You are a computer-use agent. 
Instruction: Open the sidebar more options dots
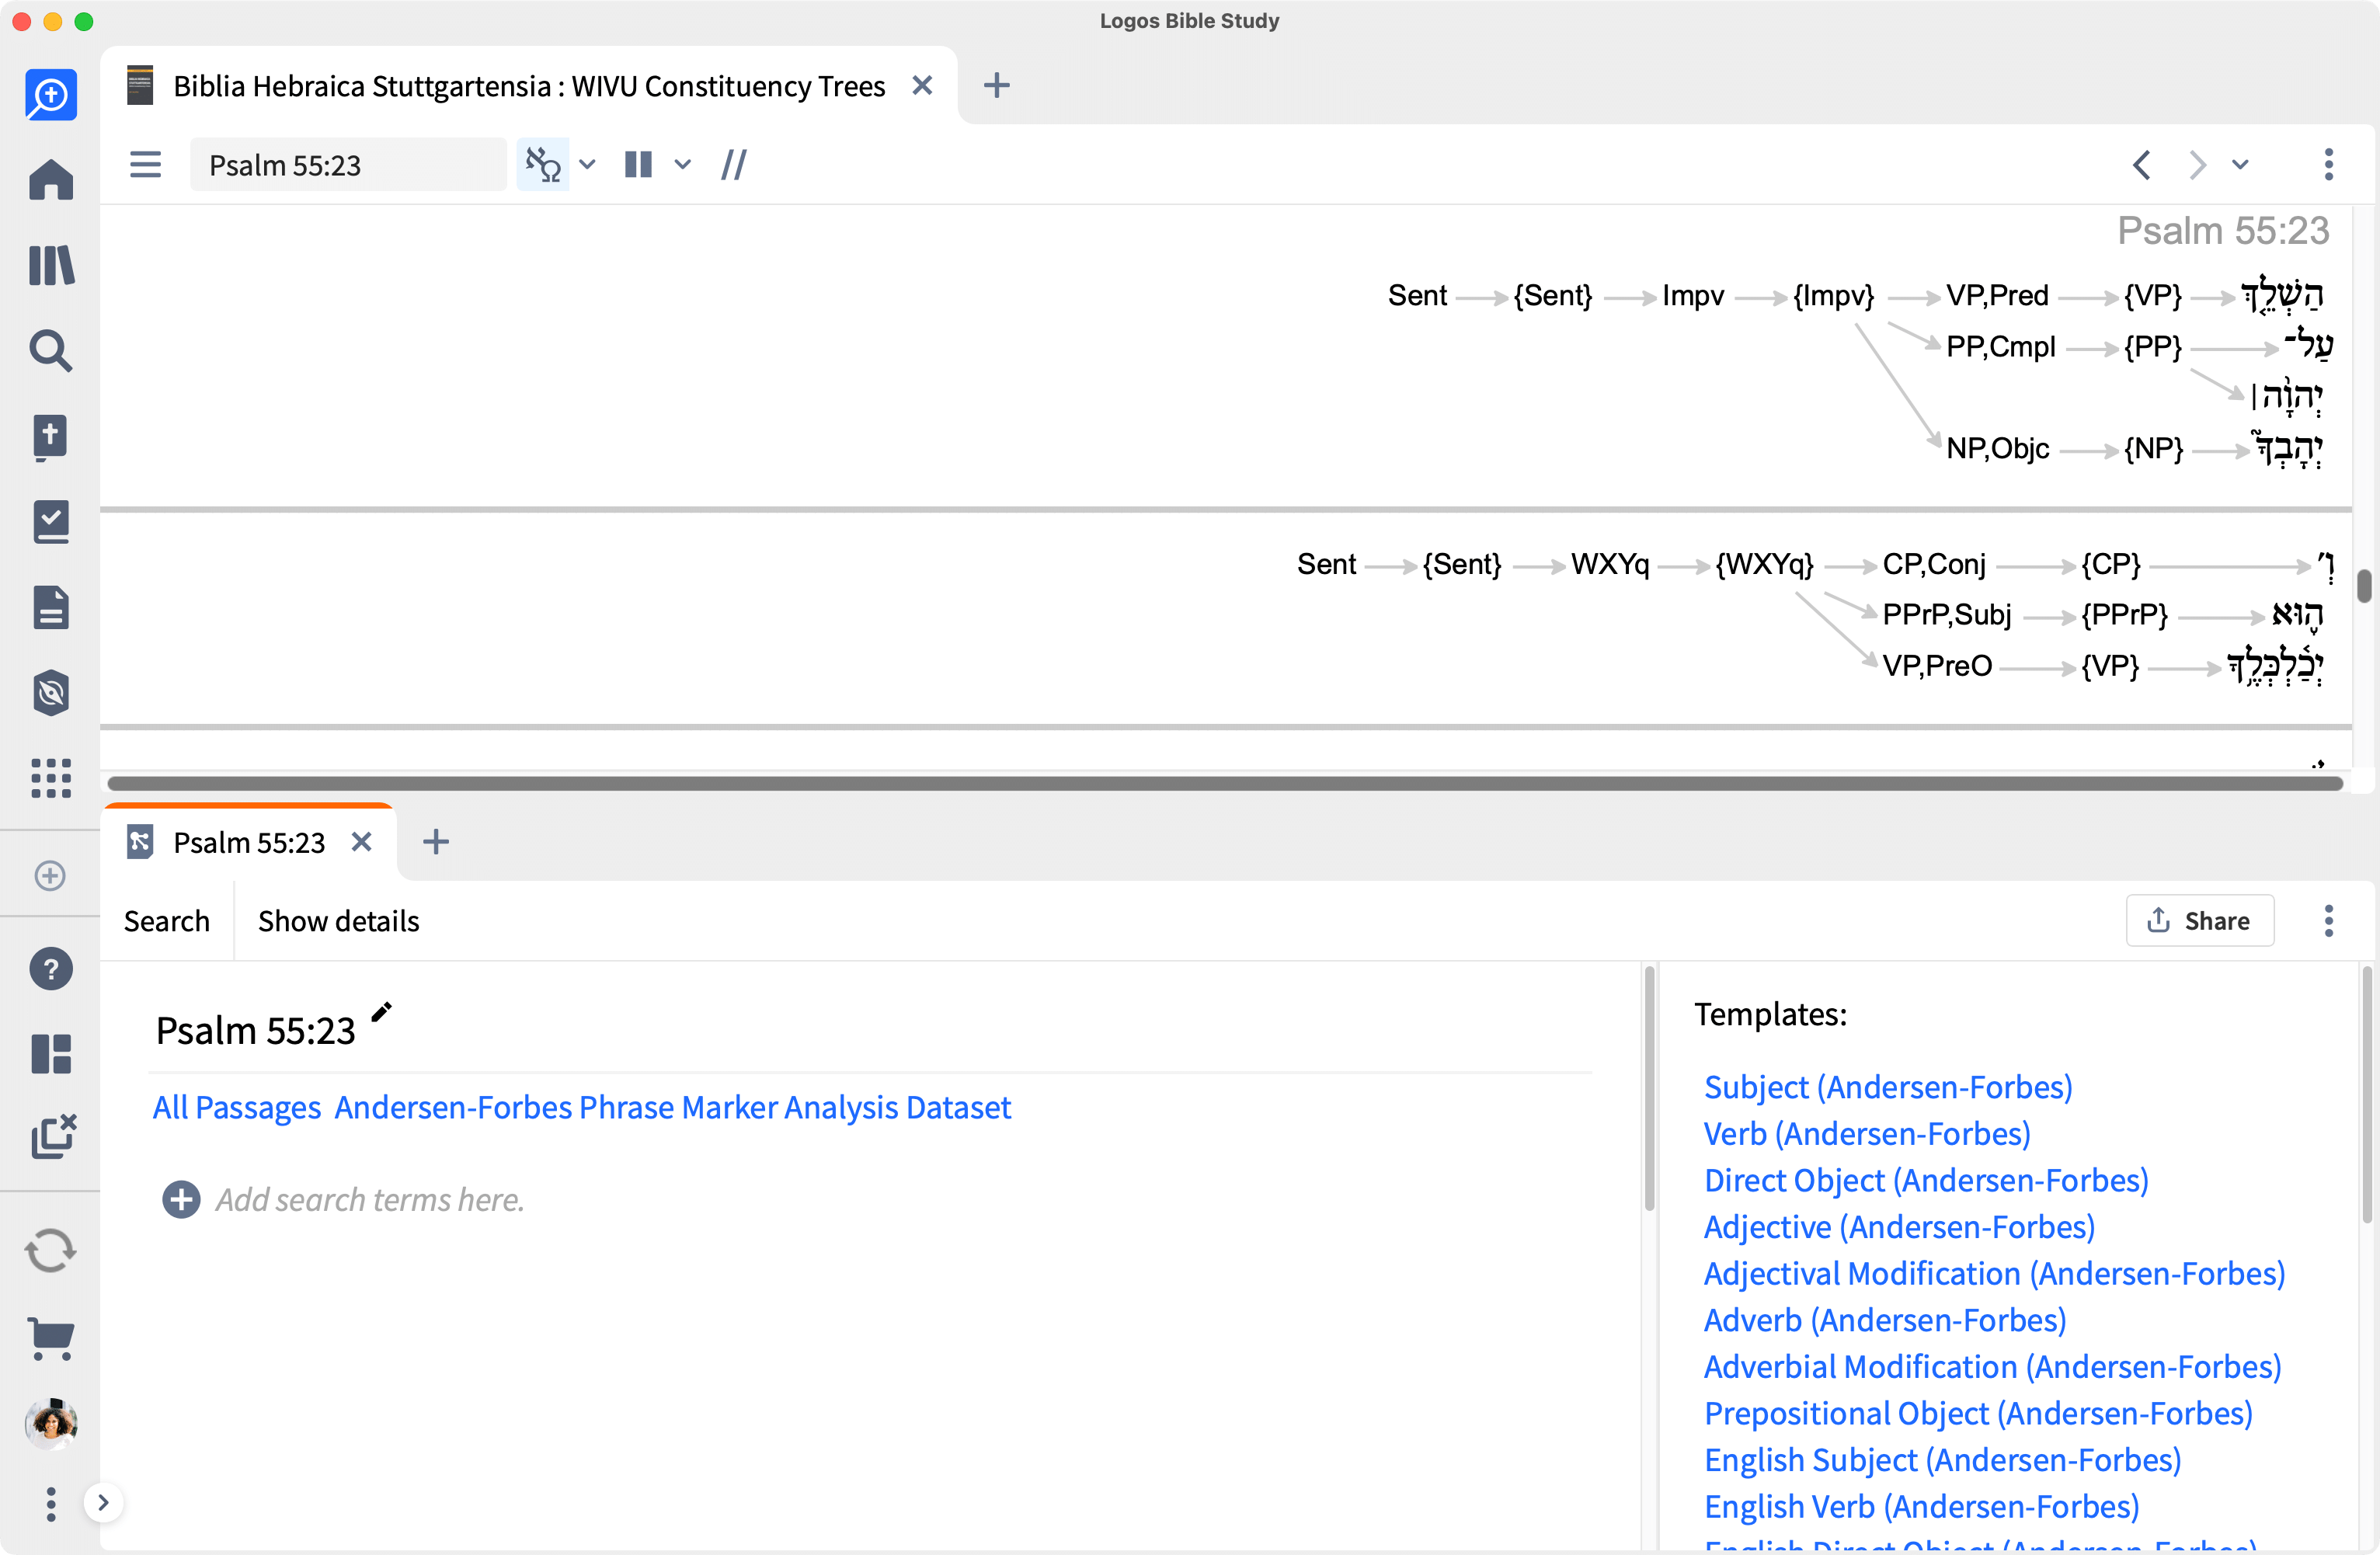tap(51, 1504)
